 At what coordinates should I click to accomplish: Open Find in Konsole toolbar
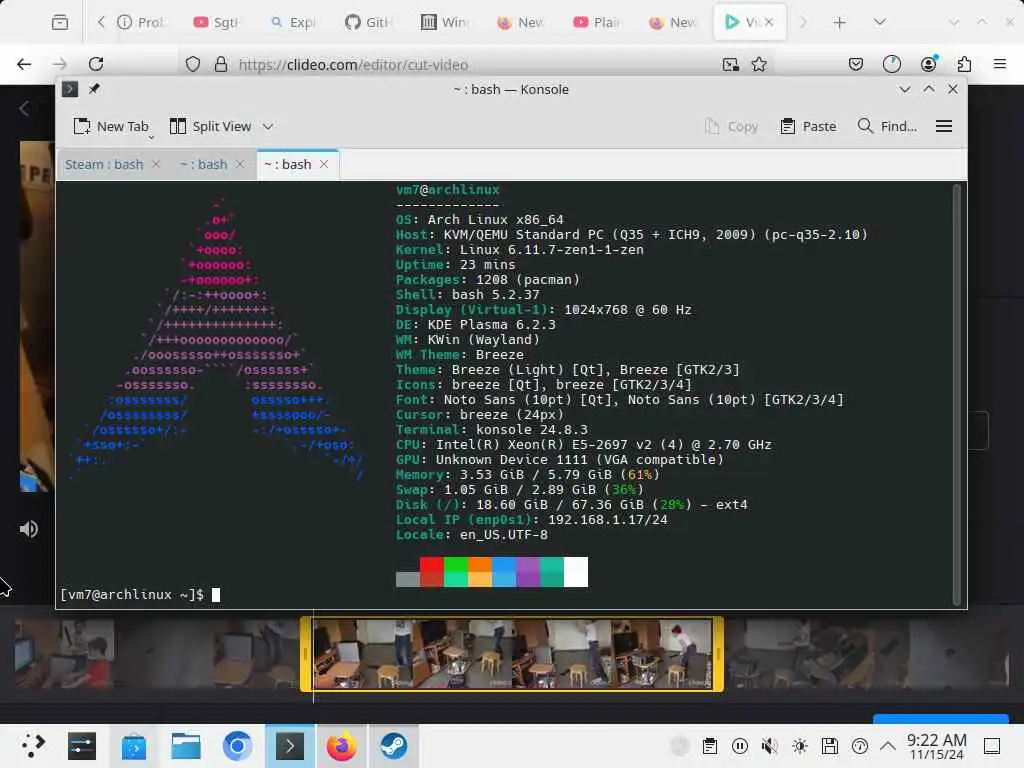[x=887, y=126]
